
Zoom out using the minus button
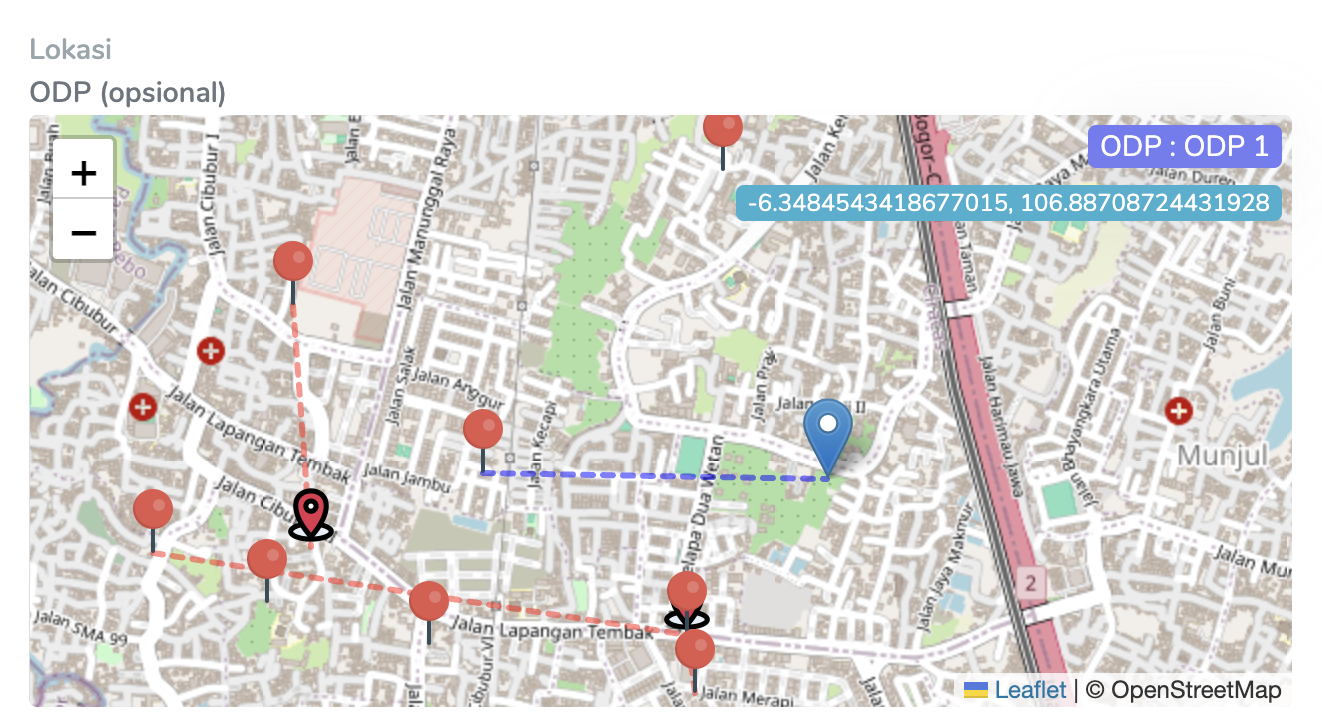[x=84, y=231]
